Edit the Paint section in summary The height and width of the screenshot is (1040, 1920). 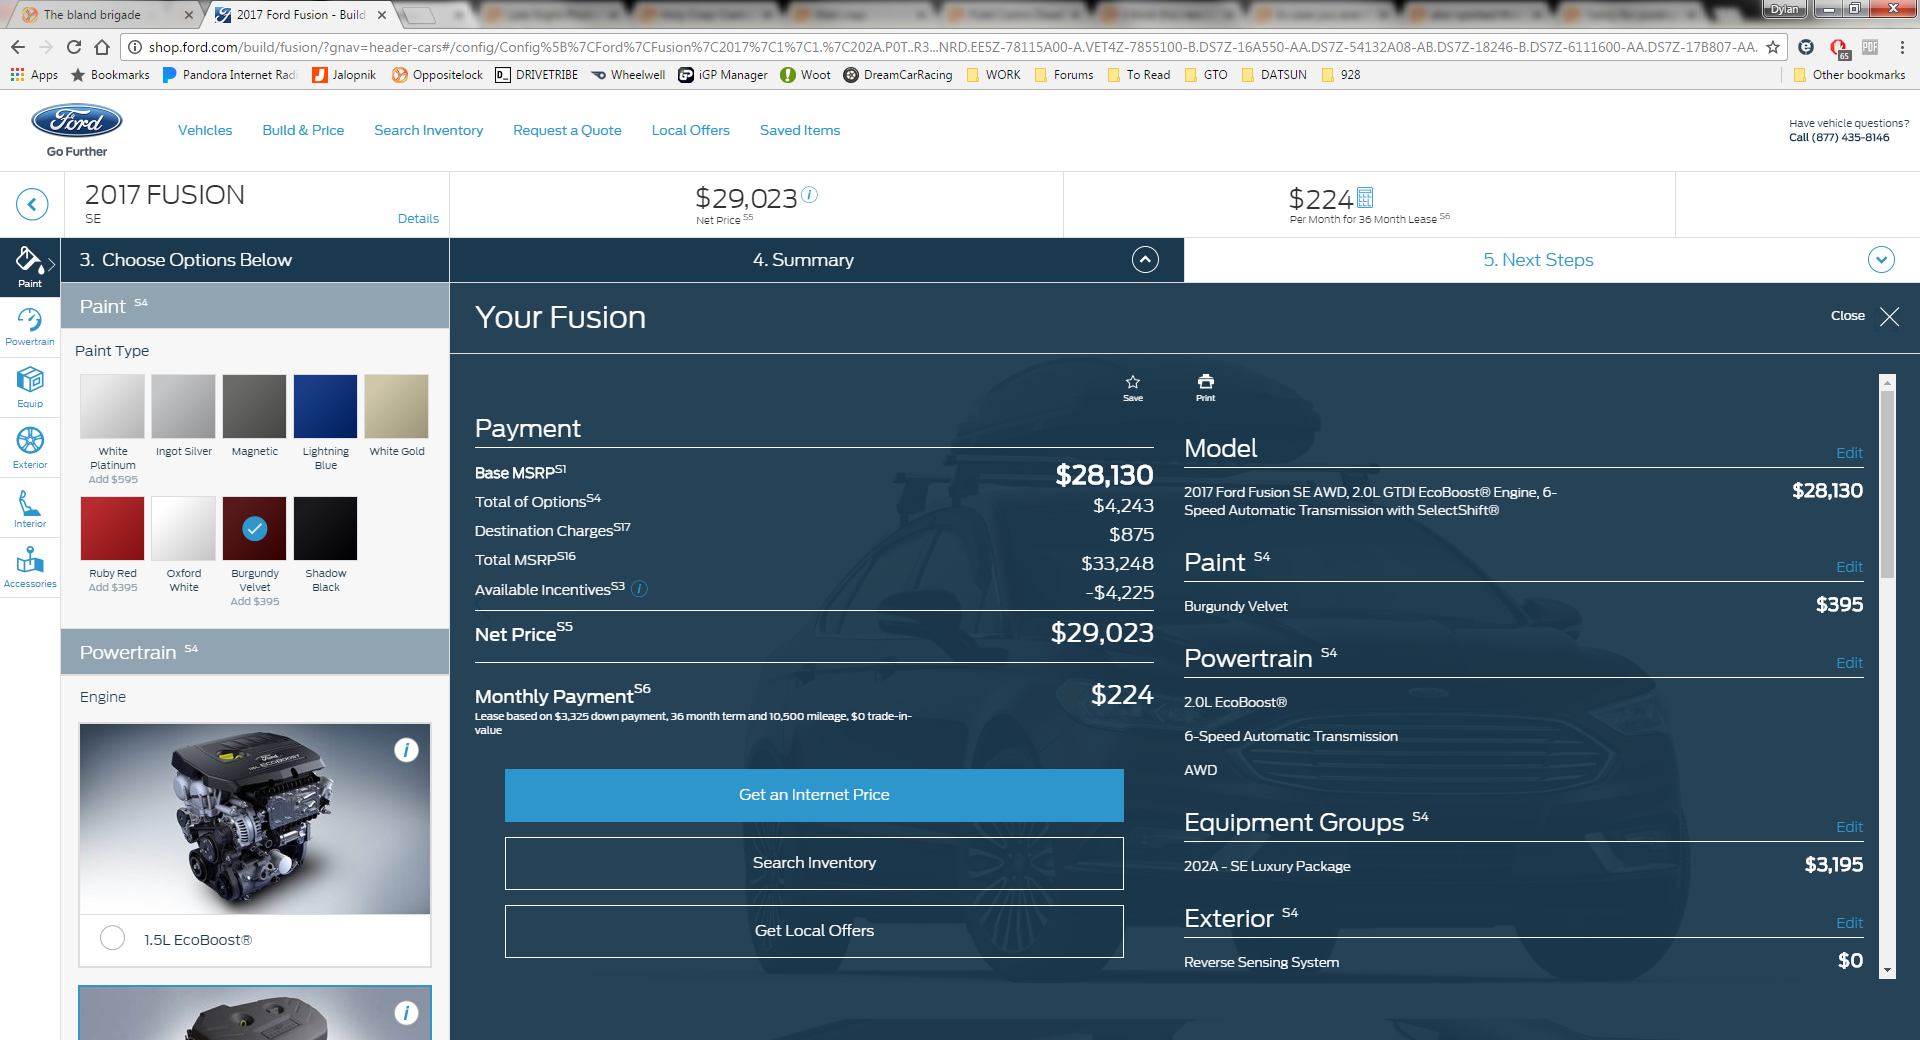(1849, 567)
